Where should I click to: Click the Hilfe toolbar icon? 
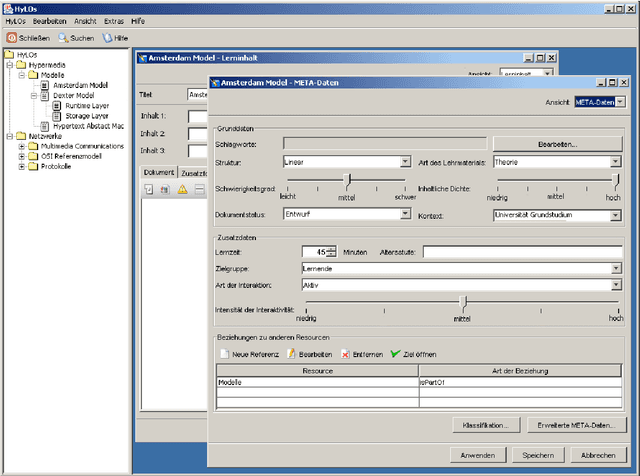[x=108, y=37]
